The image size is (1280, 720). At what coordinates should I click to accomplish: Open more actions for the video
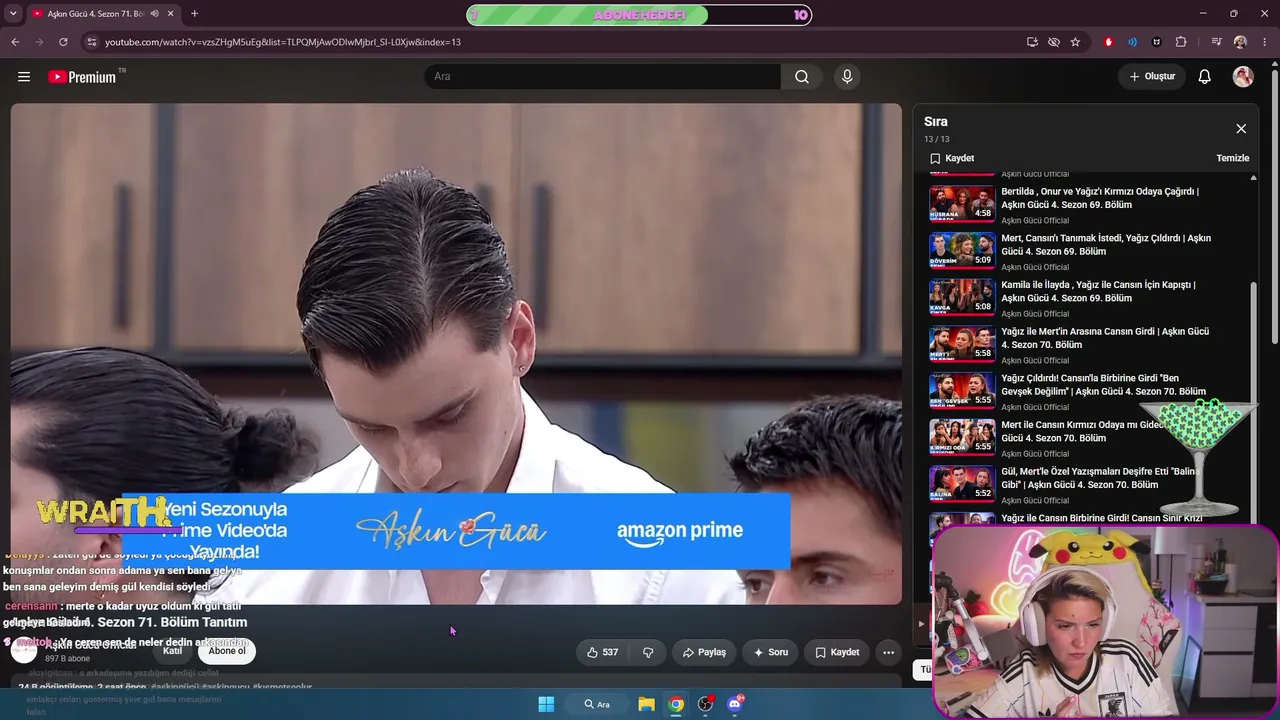coord(888,652)
